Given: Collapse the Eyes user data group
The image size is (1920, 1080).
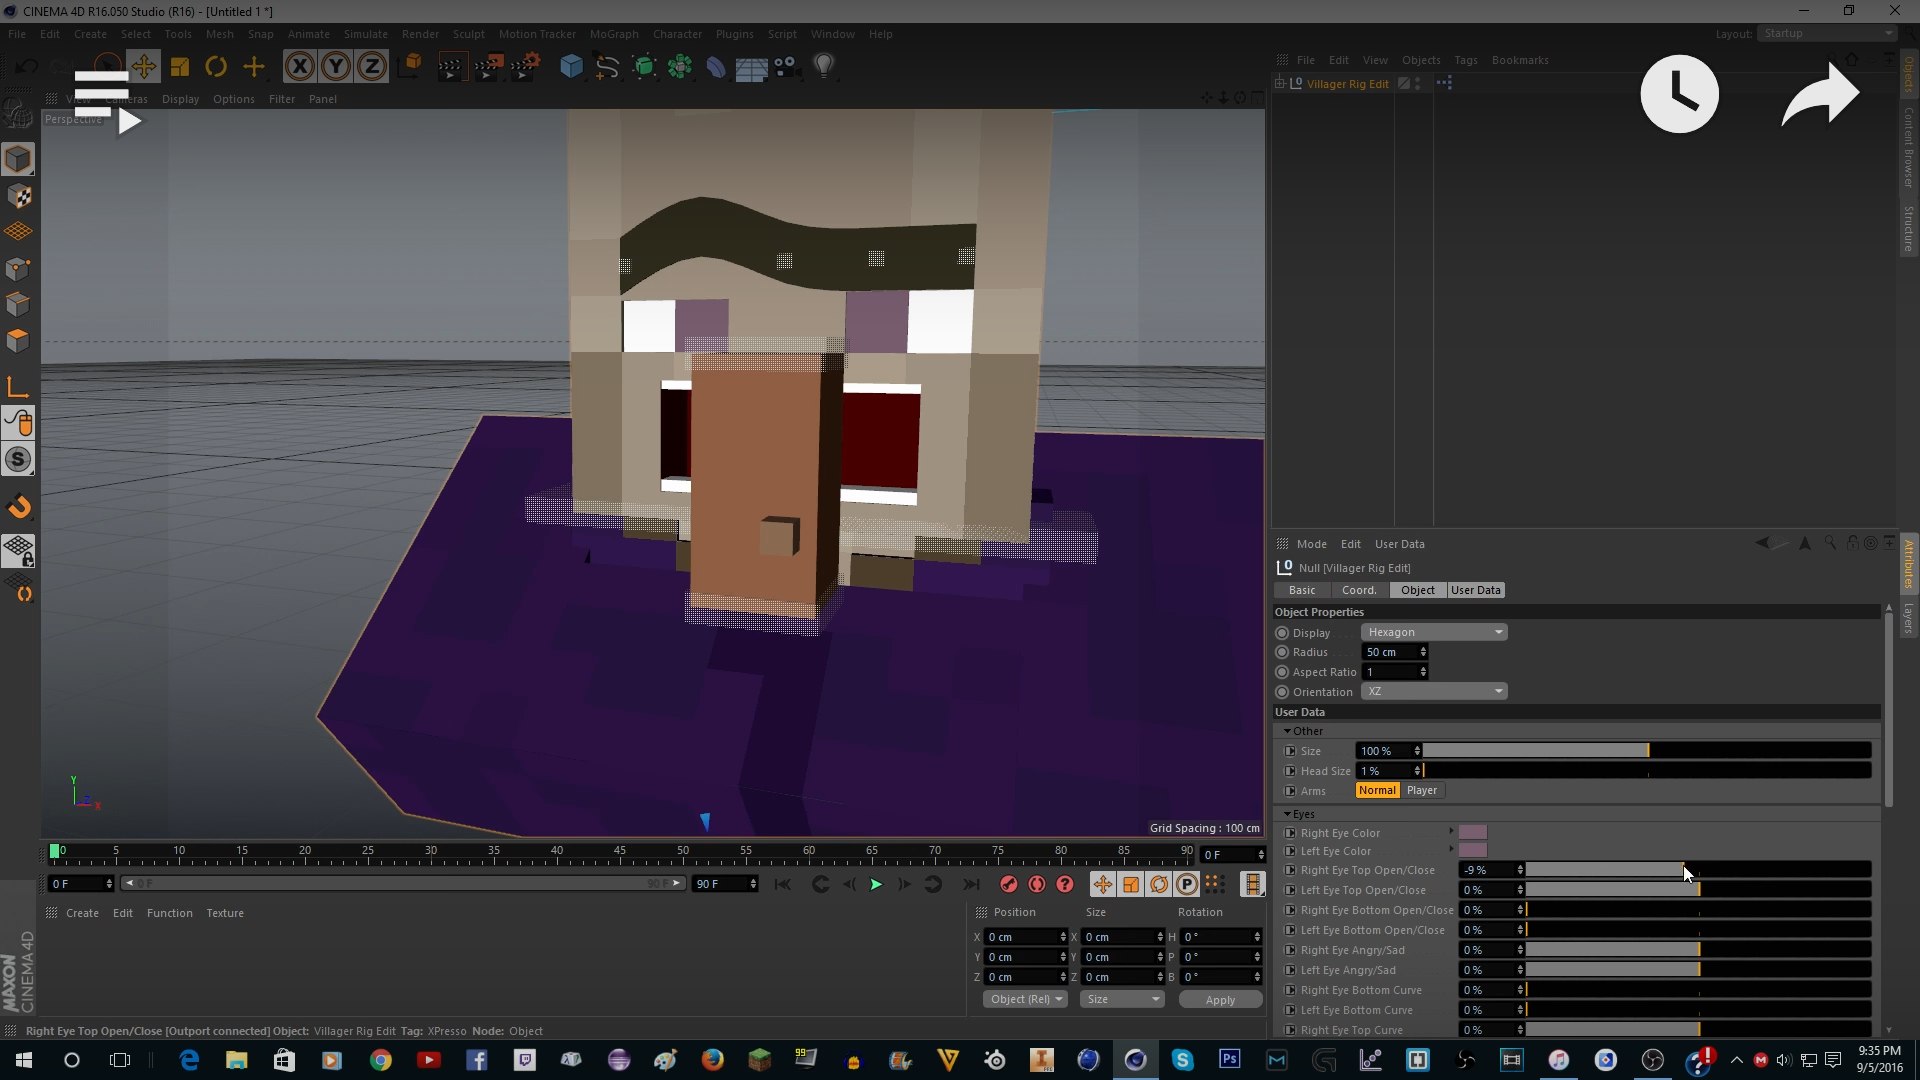Looking at the screenshot, I should pyautogui.click(x=1288, y=814).
